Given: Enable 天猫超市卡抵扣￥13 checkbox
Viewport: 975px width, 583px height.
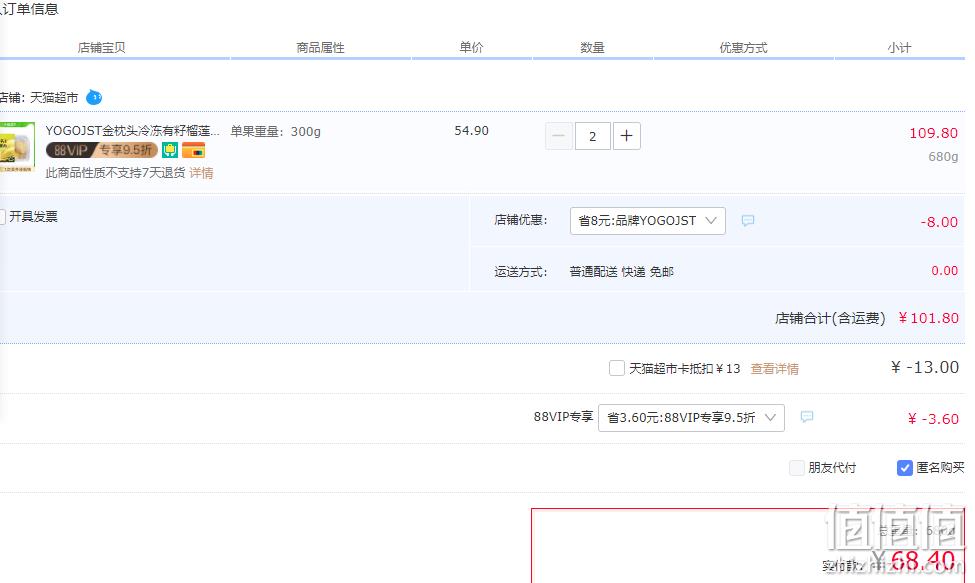Looking at the screenshot, I should 617,368.
